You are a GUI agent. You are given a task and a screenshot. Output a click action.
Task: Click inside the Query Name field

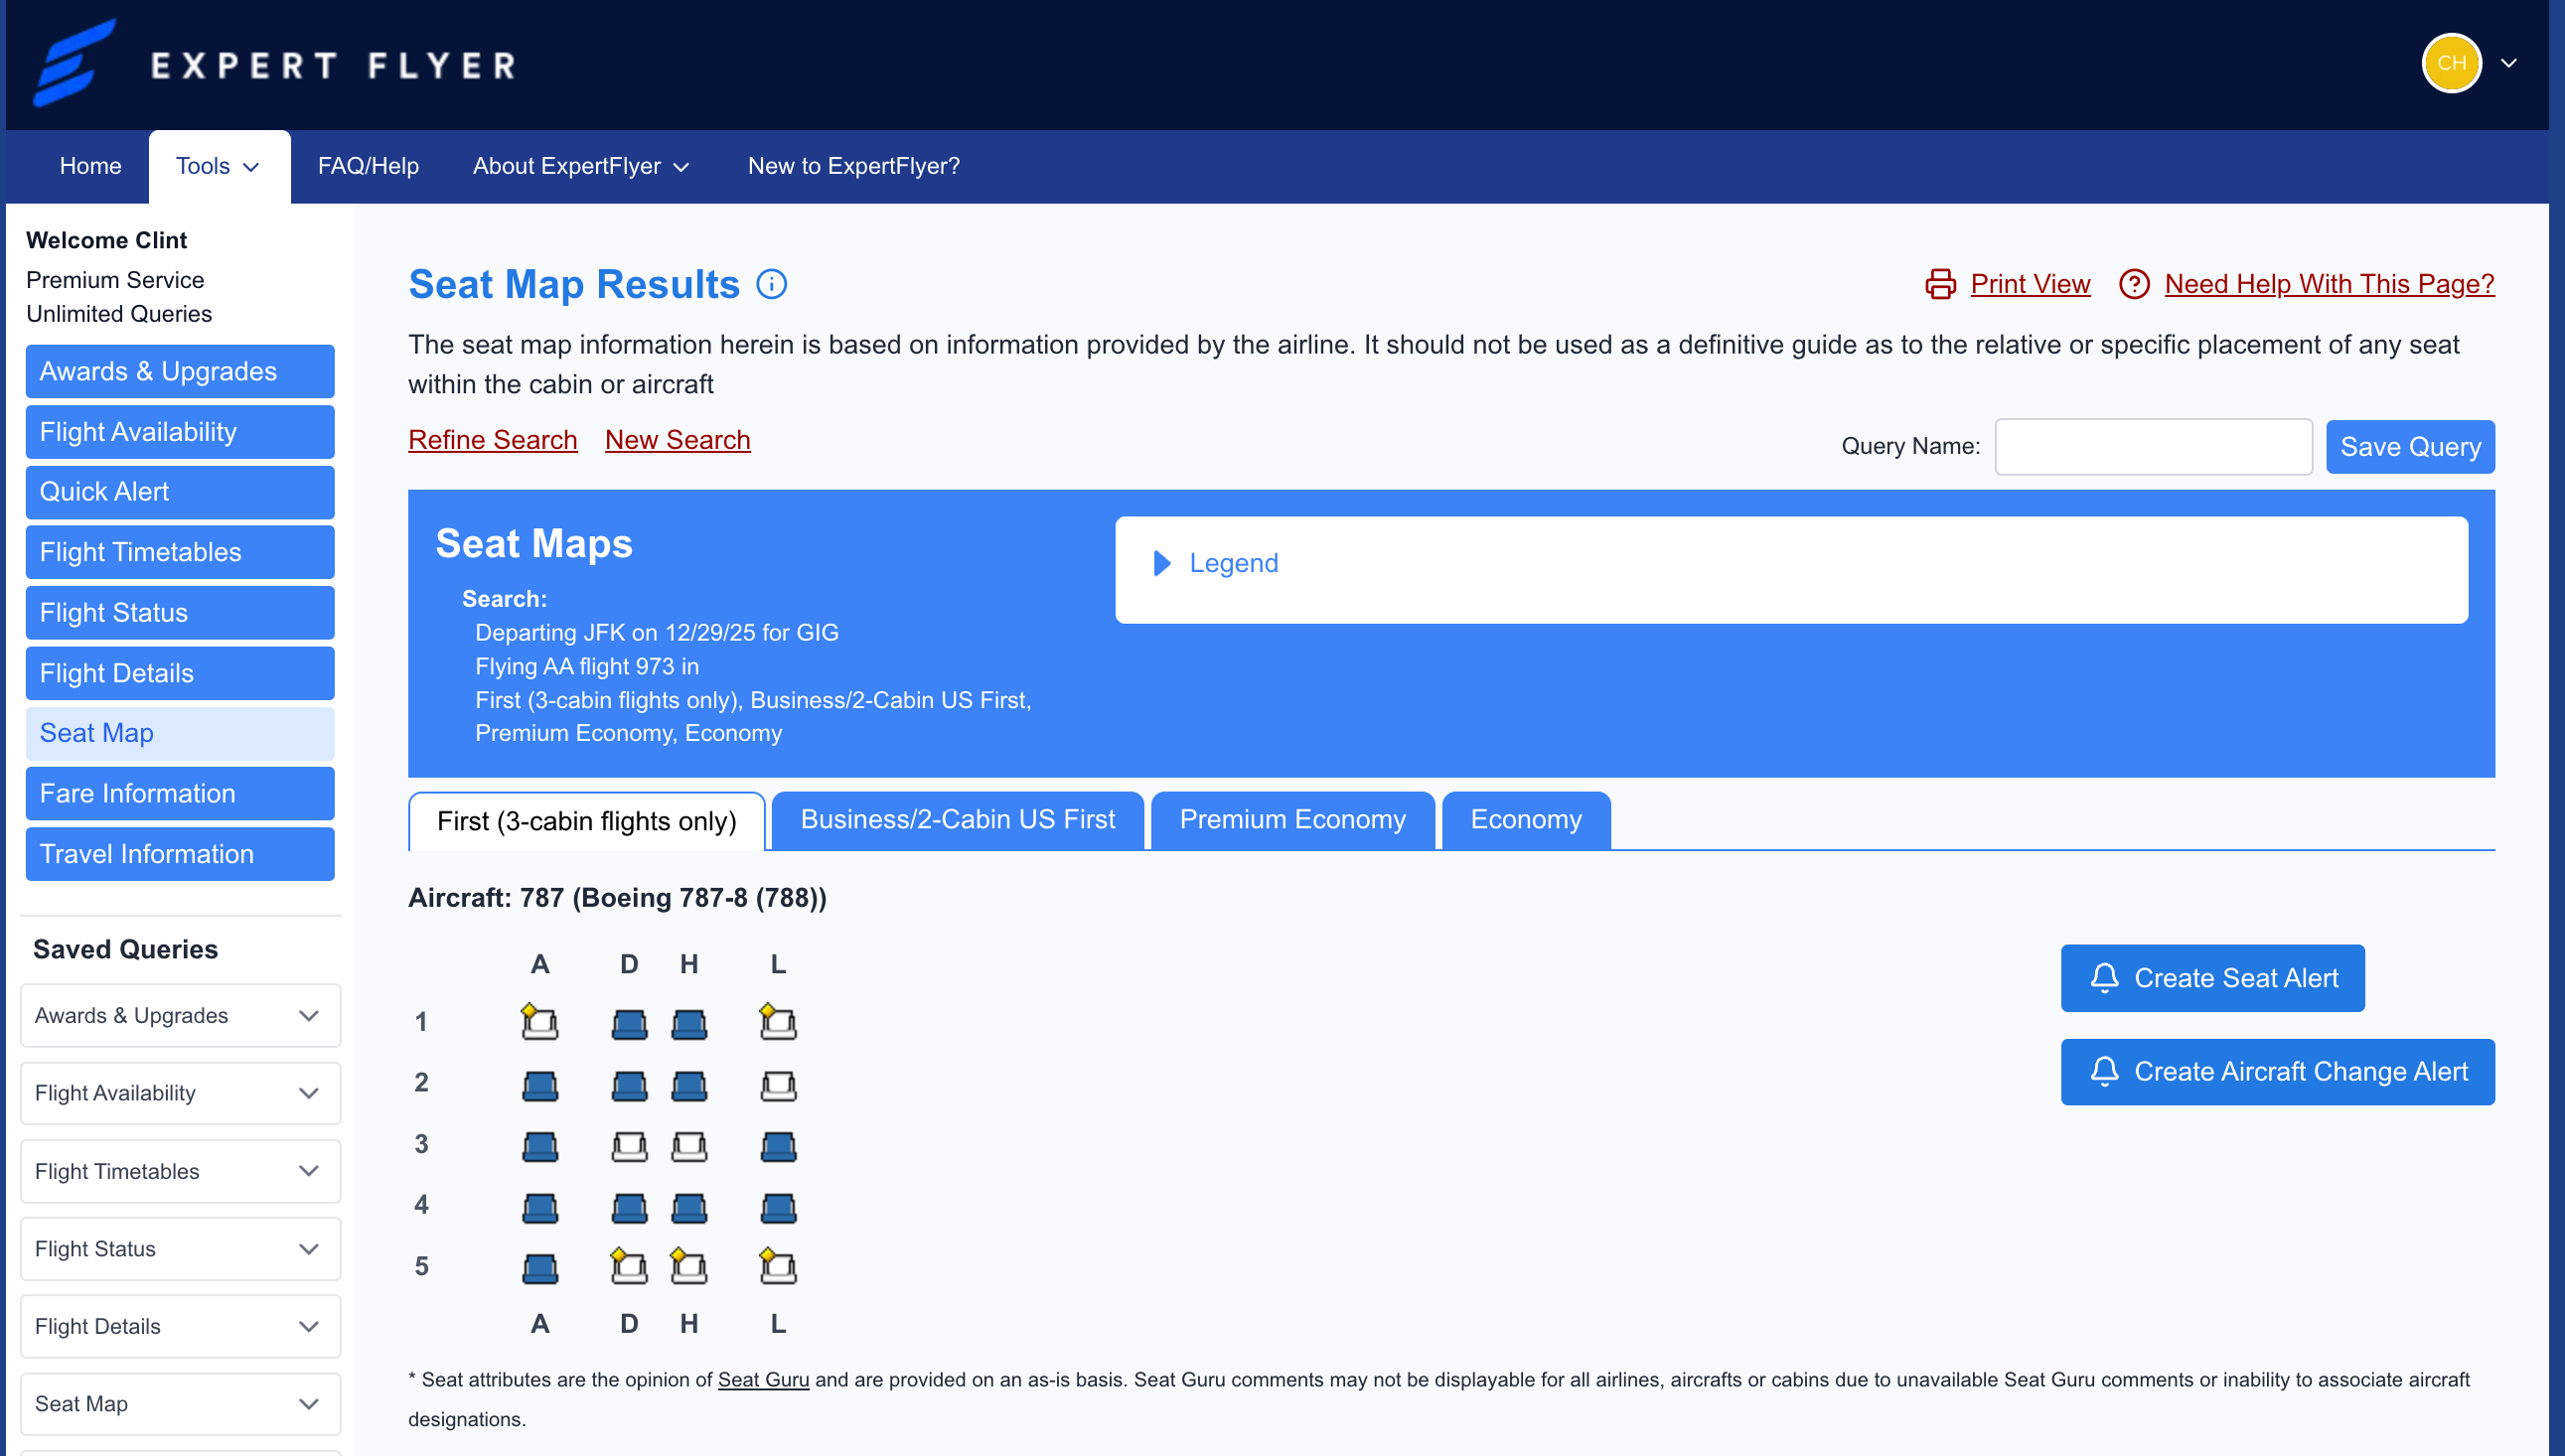(2152, 446)
